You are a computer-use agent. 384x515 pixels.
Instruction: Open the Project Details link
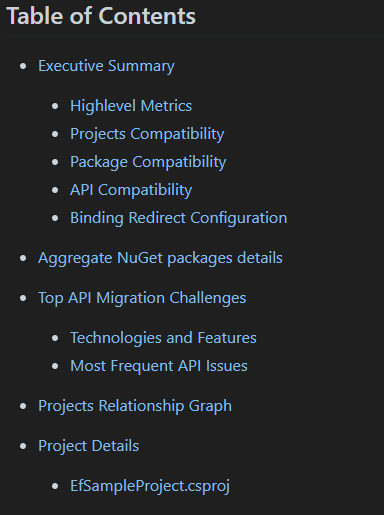click(88, 446)
